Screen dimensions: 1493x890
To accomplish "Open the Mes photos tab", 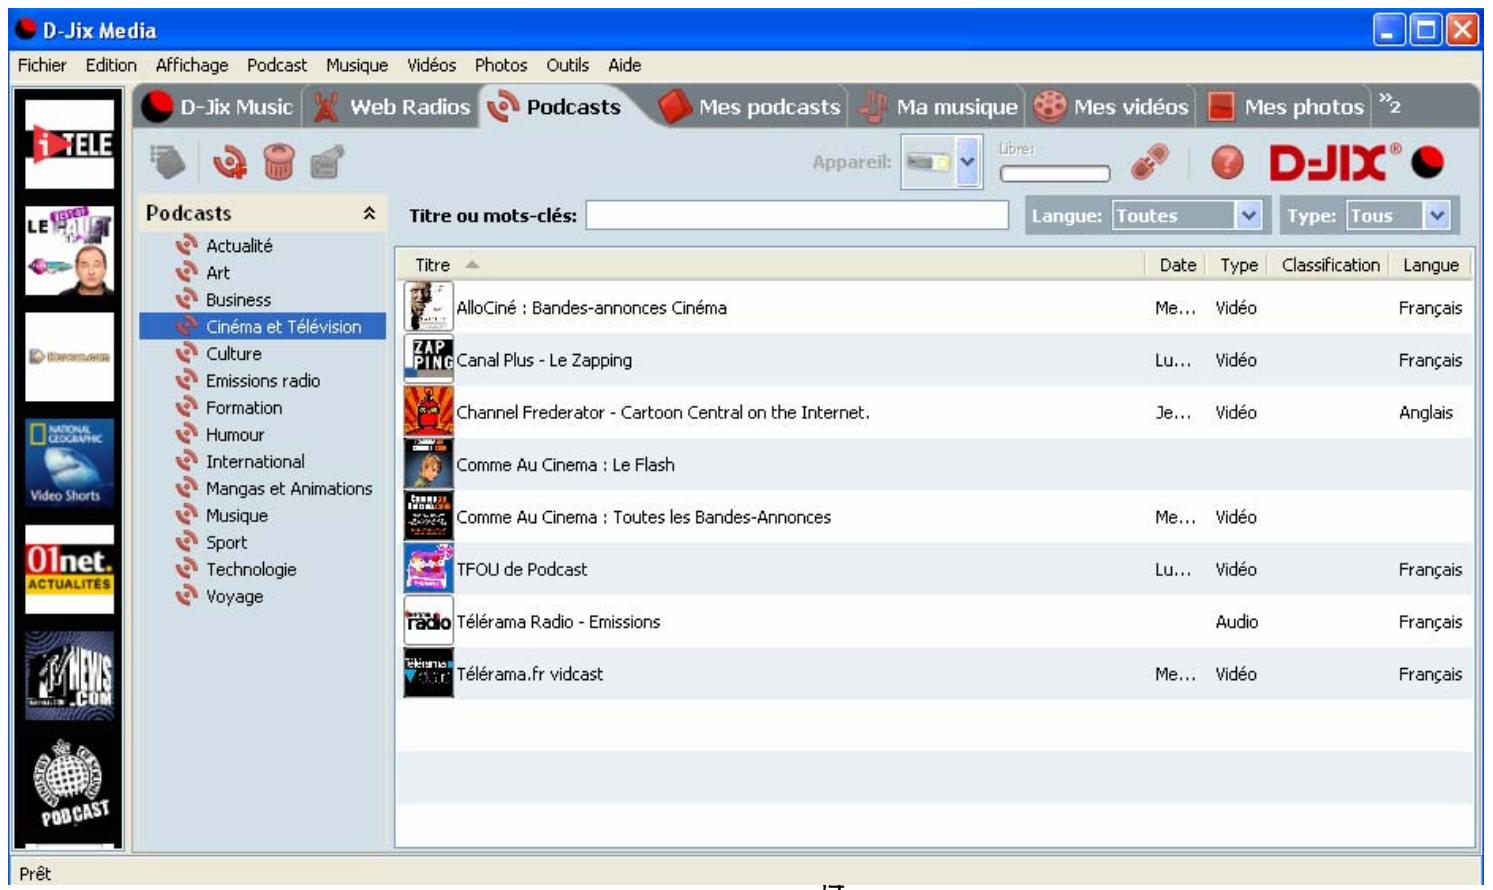I will (1286, 107).
